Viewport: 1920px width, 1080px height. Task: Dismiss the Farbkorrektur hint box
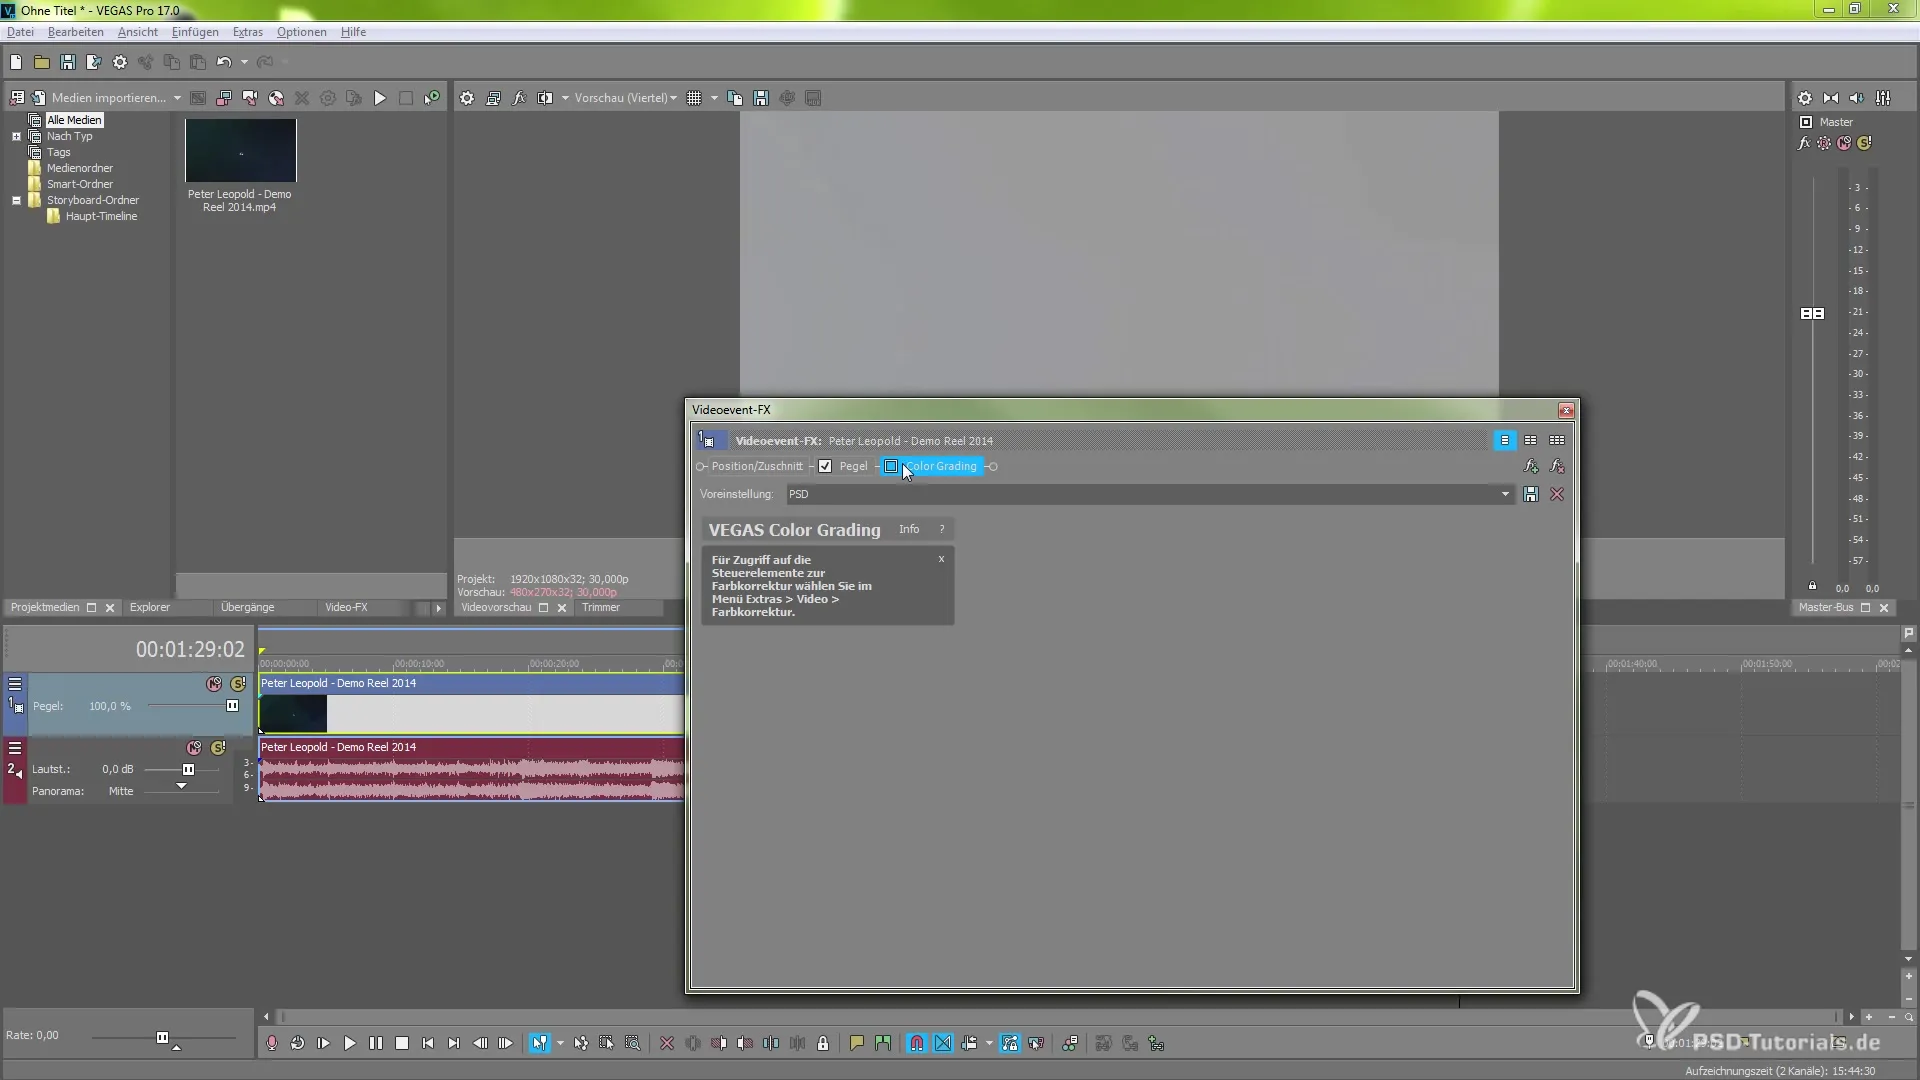pos(941,559)
